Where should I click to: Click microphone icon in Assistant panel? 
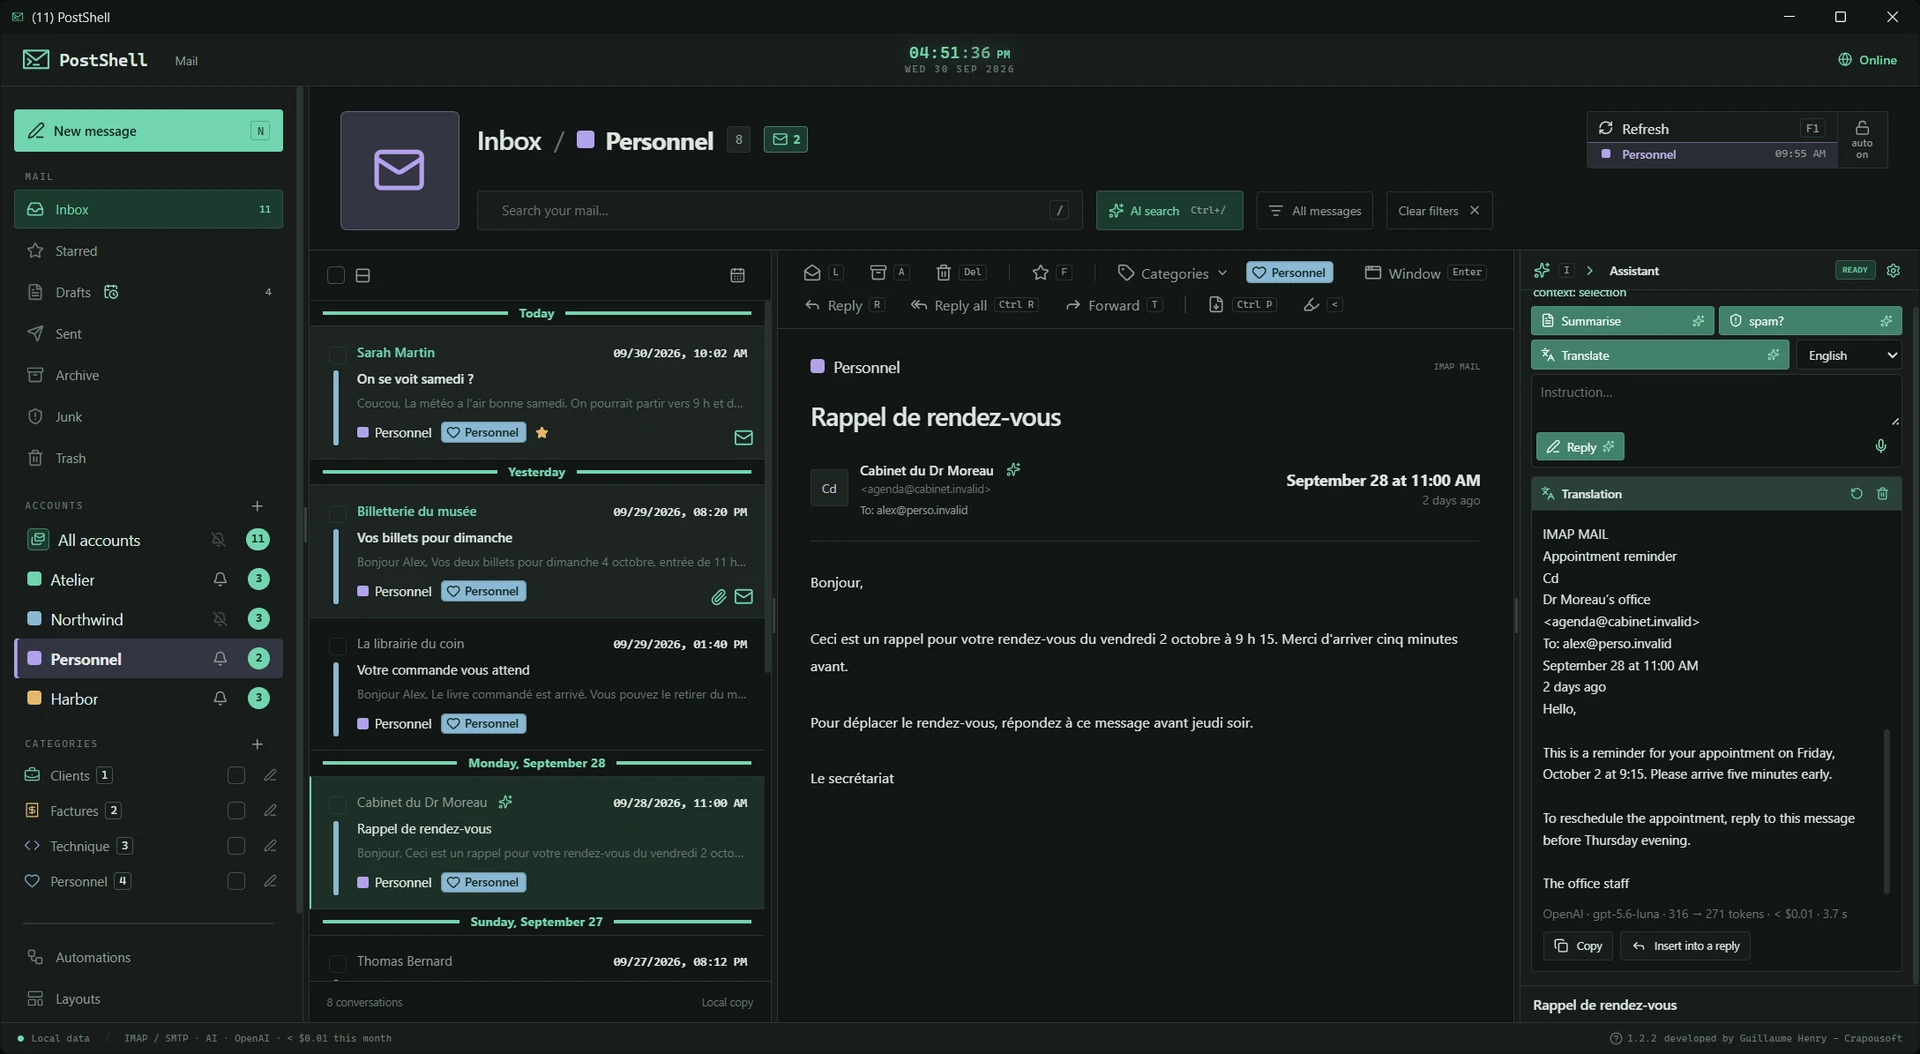coord(1881,446)
